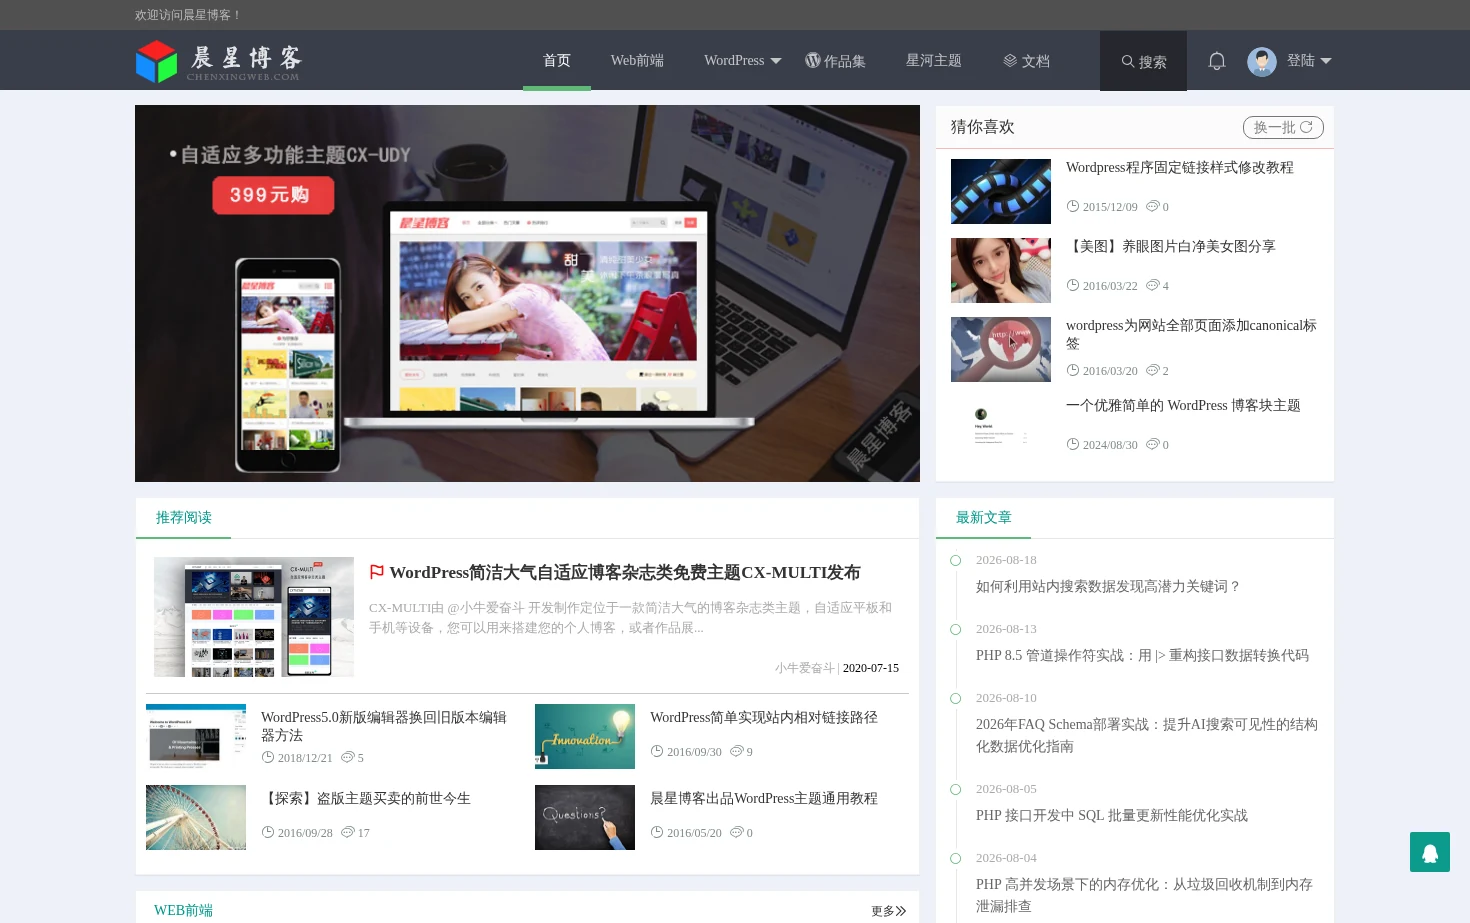Click the floating green bell button
Screen dimensions: 1470x923
[1430, 852]
